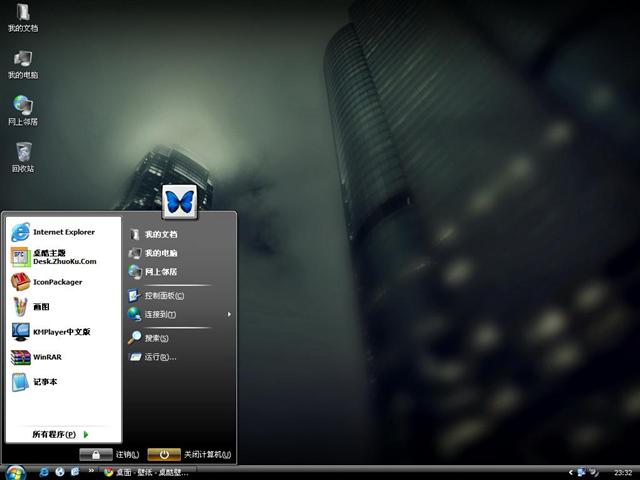This screenshot has width=640, height=480.
Task: Open 运行 run dialog
Action: click(x=180, y=357)
